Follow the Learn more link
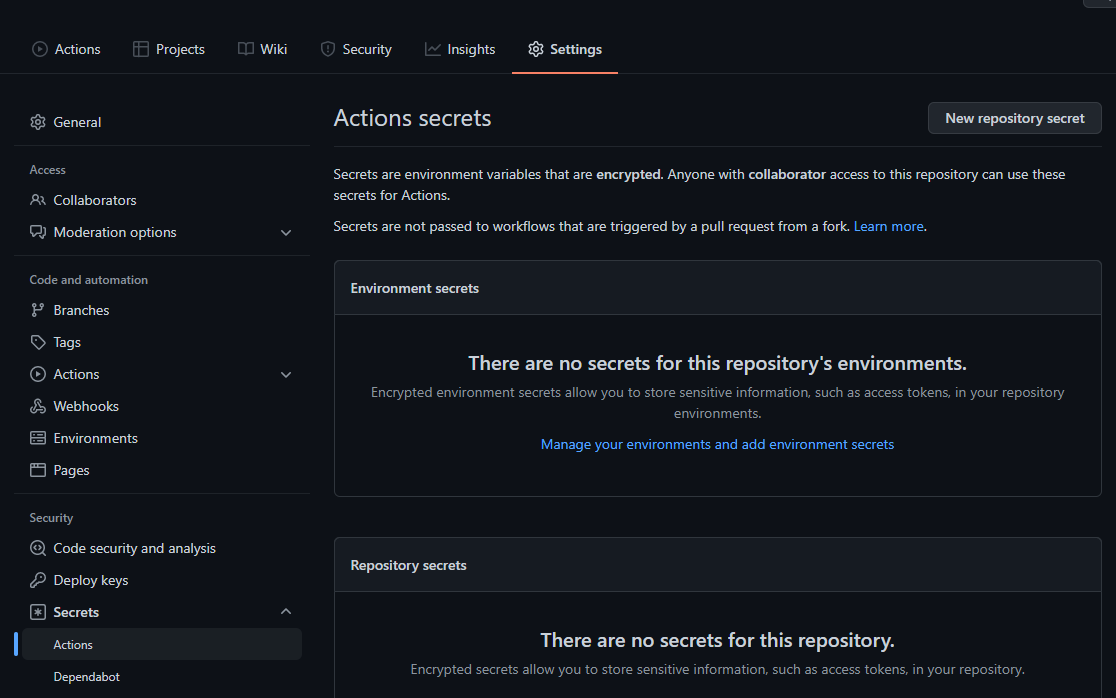 (x=888, y=226)
